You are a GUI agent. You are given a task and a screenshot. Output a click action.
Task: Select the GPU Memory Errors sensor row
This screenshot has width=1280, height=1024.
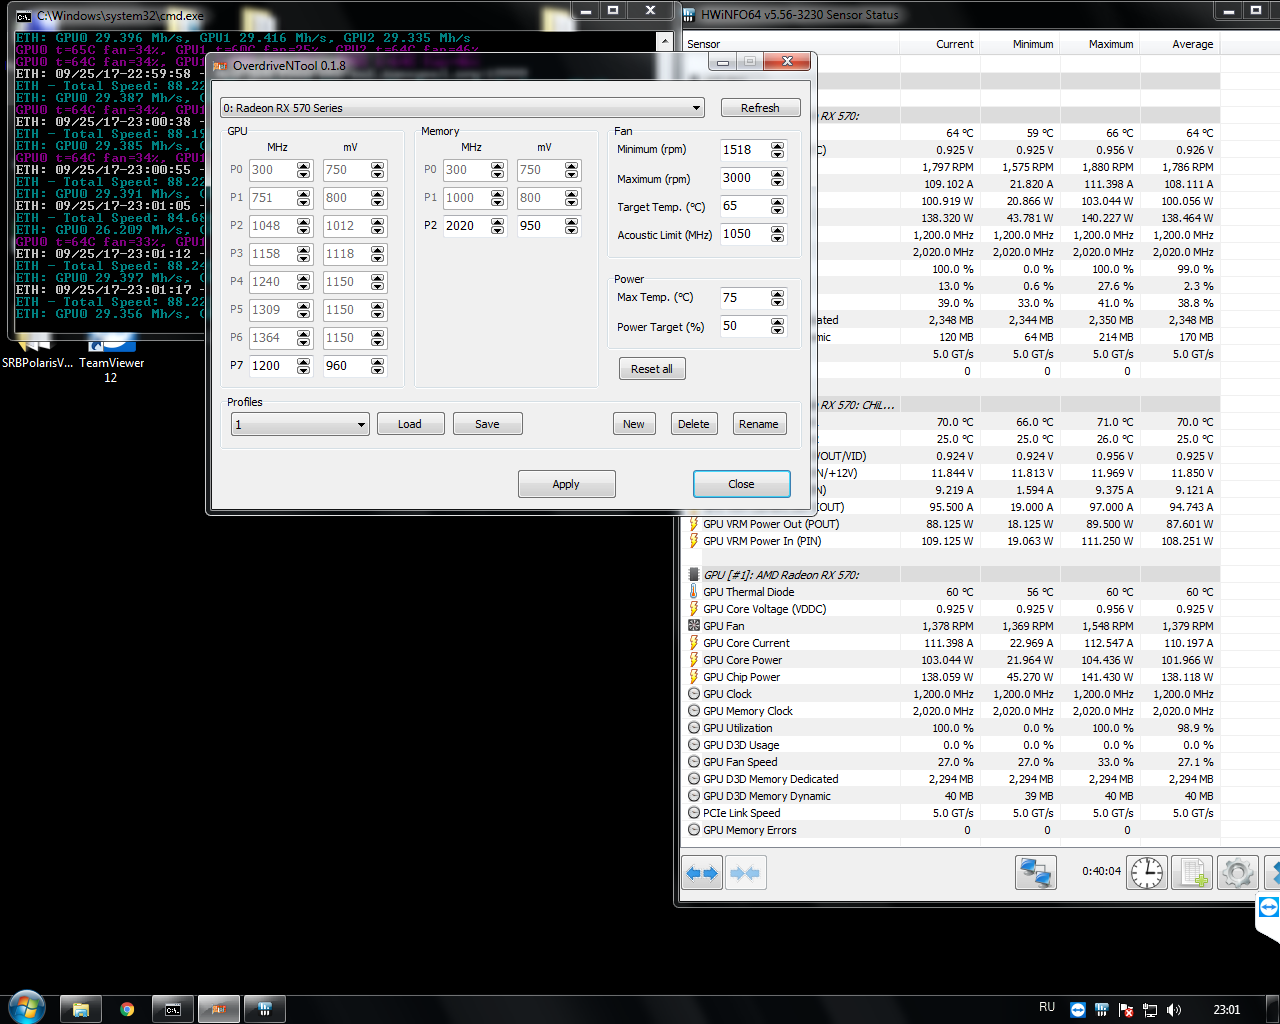(952, 830)
